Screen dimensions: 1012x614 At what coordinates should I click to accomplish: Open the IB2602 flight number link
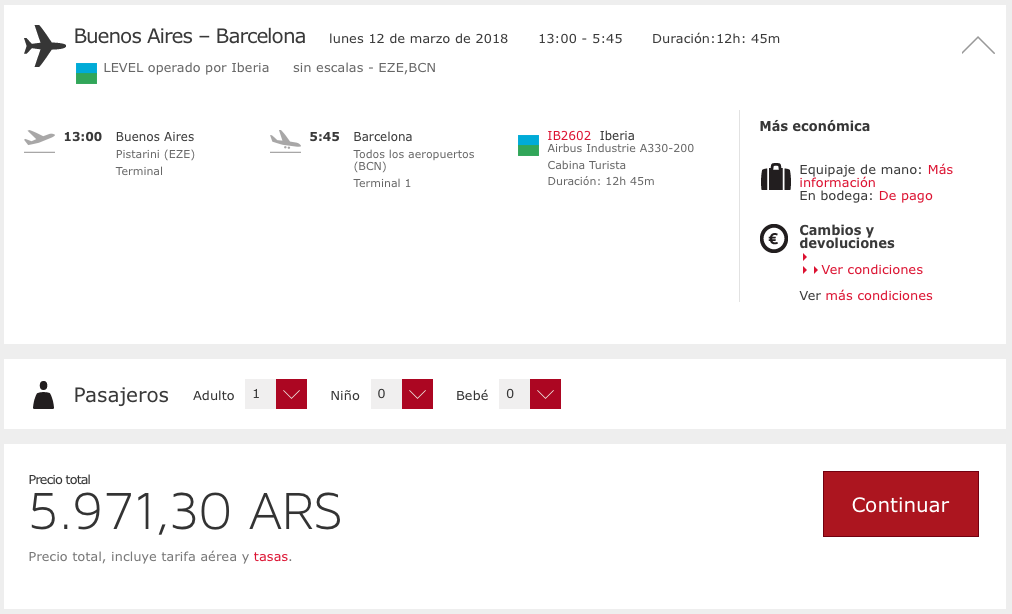coord(569,136)
